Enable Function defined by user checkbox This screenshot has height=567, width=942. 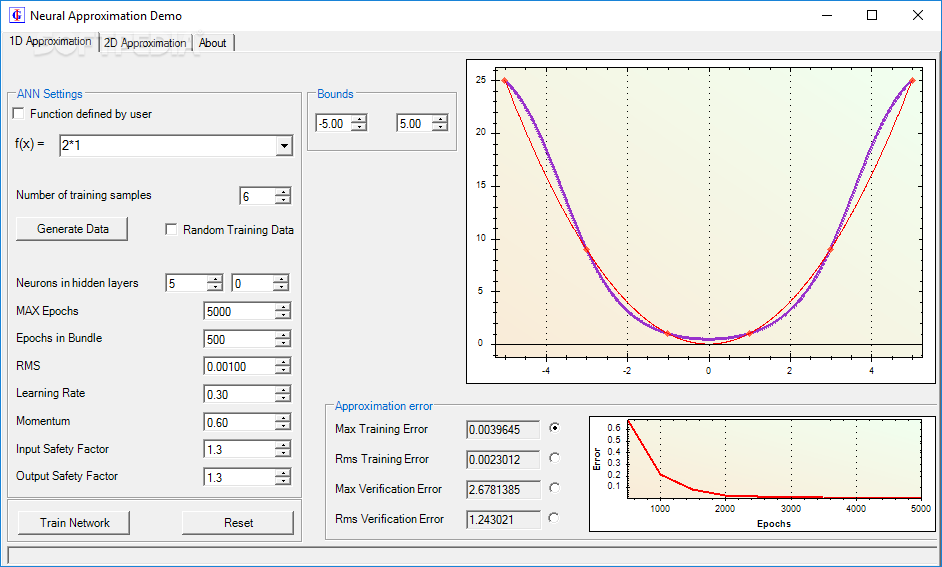pos(19,114)
